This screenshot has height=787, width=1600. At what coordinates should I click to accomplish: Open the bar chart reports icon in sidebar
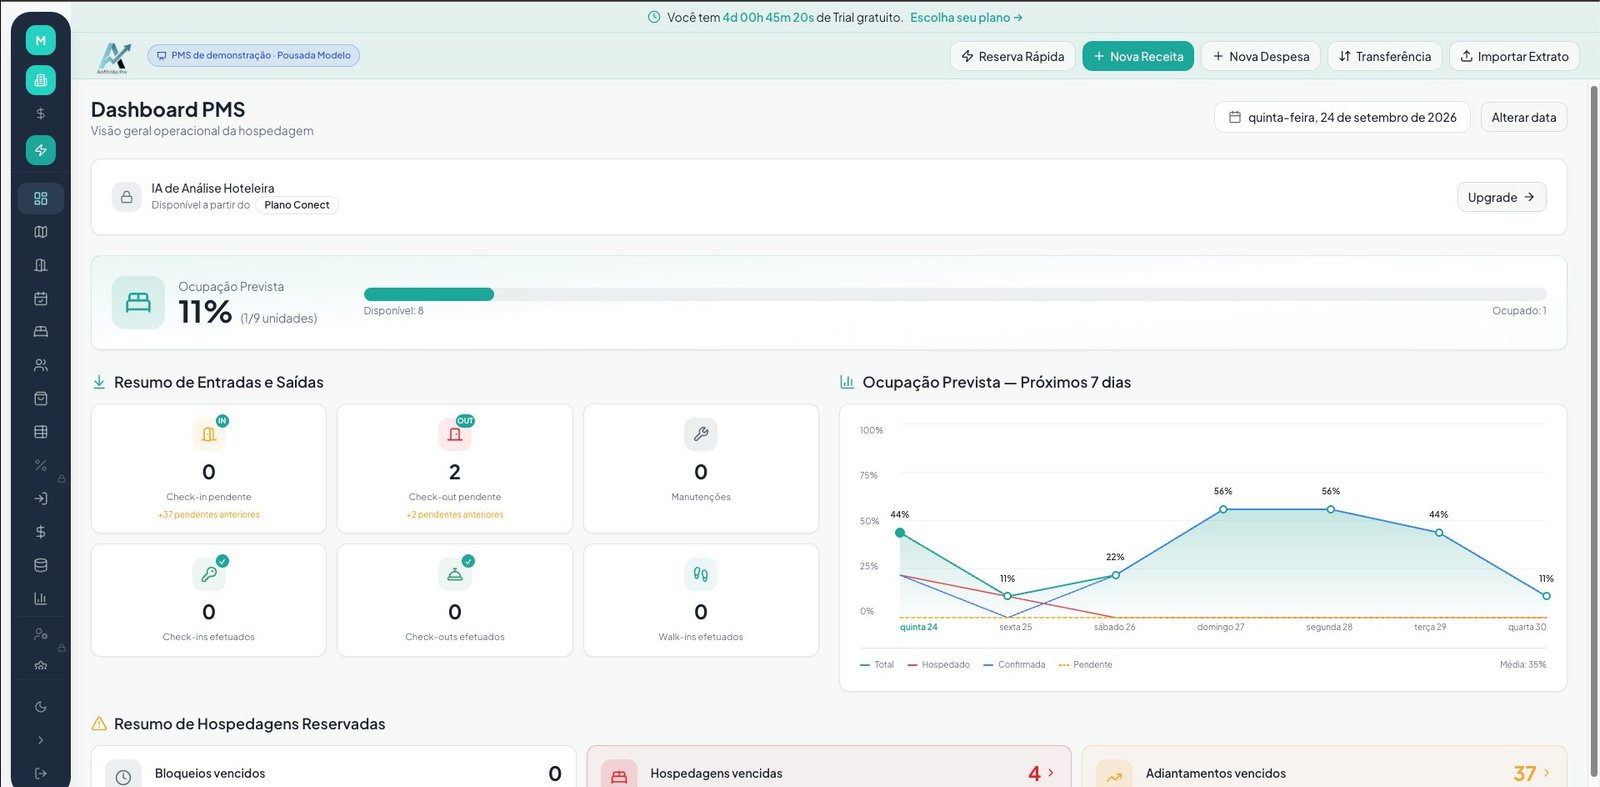pyautogui.click(x=41, y=599)
